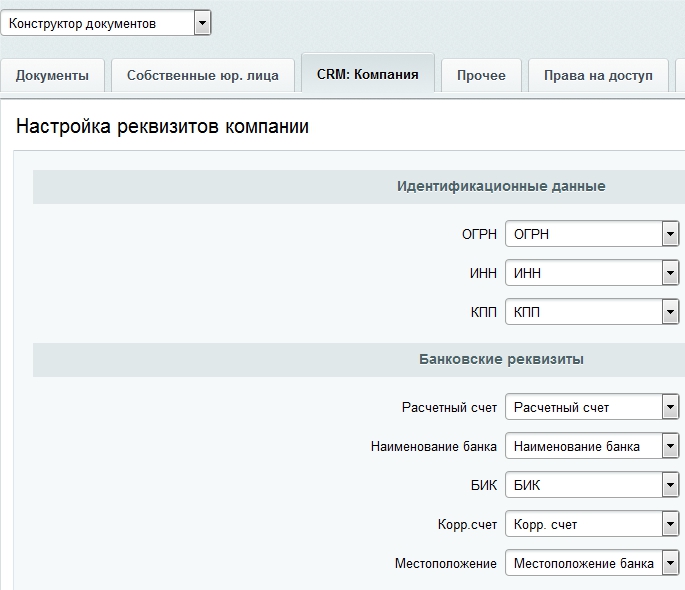Open the БИК dropdown list
This screenshot has height=590, width=685.
click(x=592, y=485)
